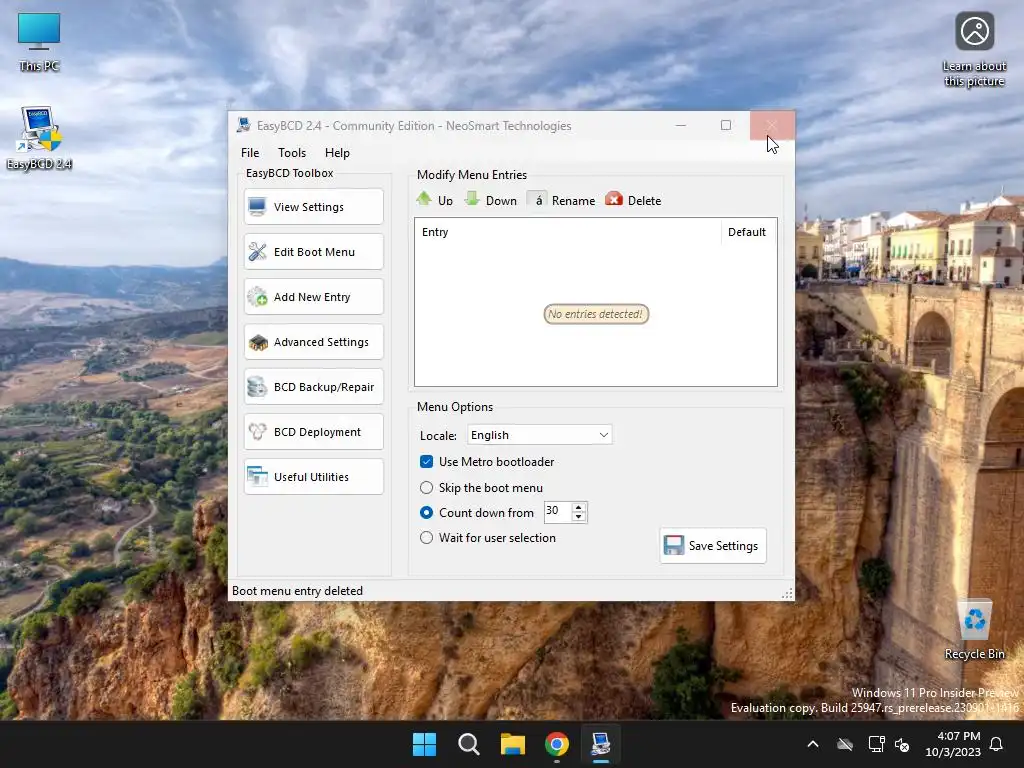Open the Help menu
The image size is (1024, 768).
(x=338, y=153)
